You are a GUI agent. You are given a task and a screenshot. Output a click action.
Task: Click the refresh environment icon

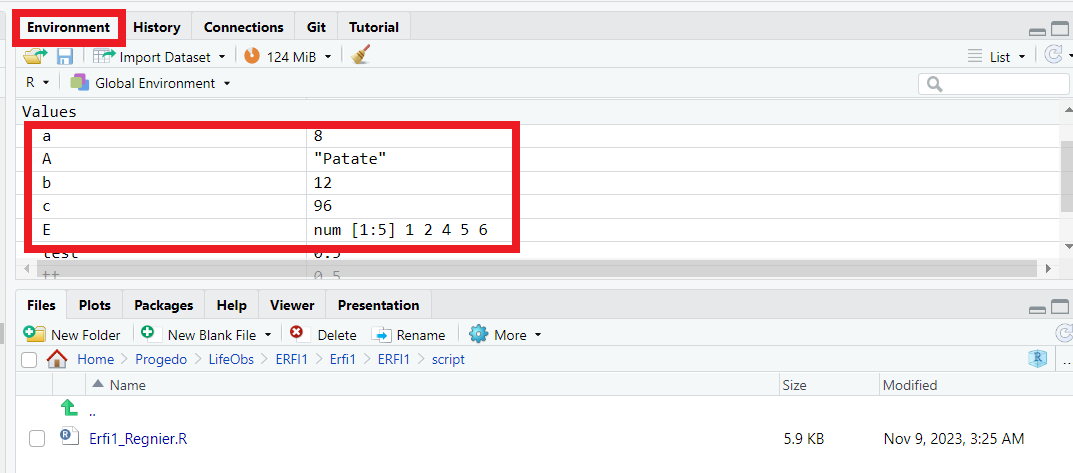point(1053,56)
